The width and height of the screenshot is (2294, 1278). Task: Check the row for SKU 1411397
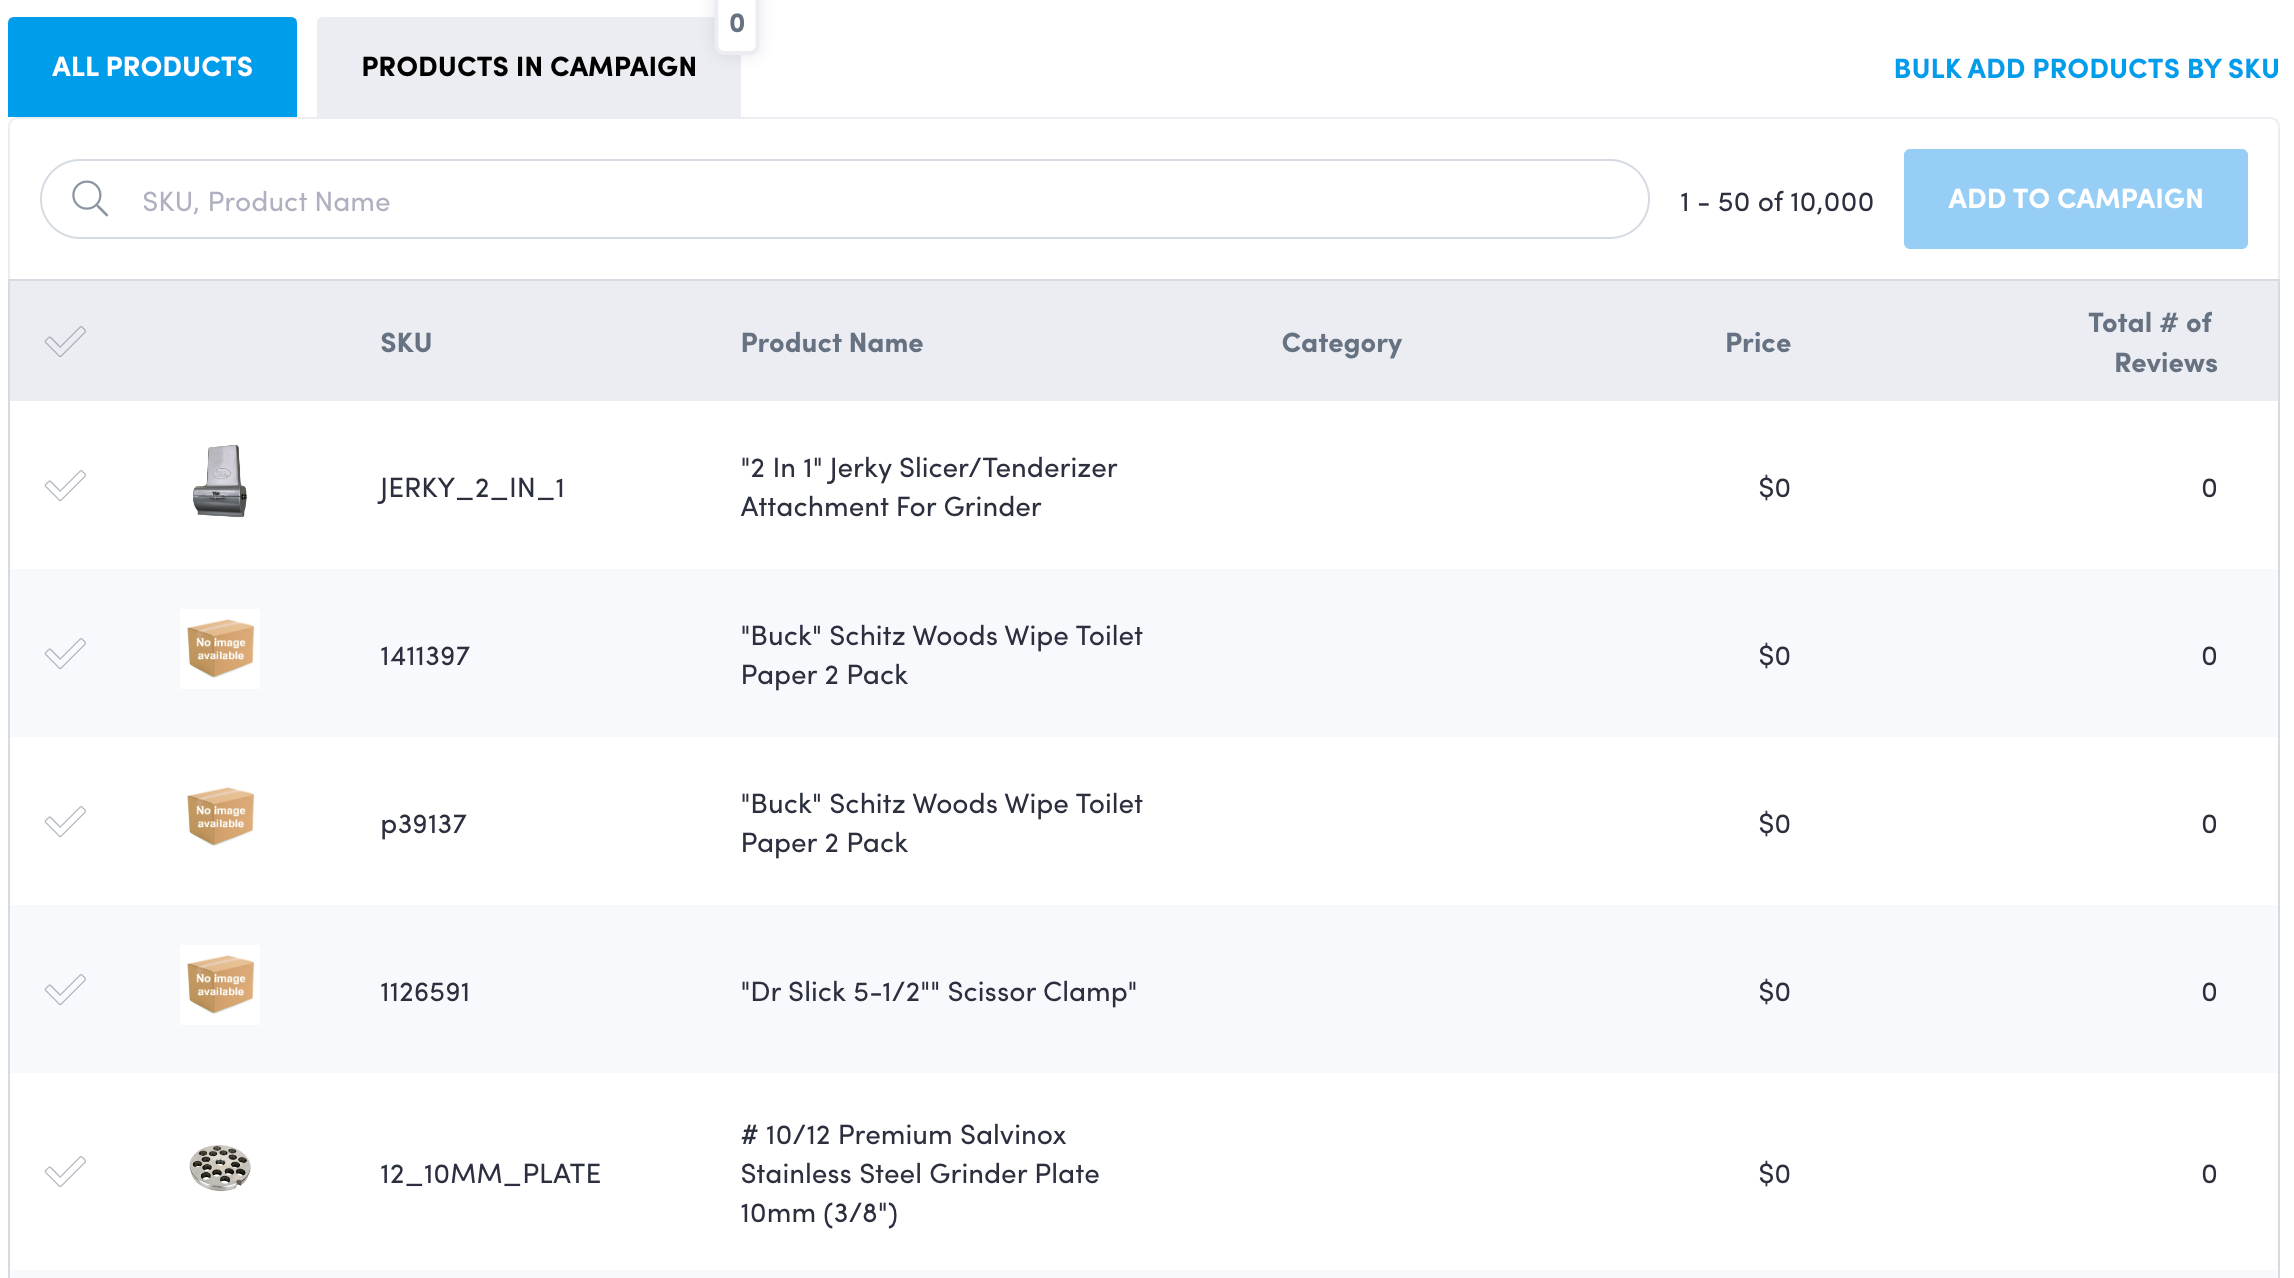tap(65, 654)
